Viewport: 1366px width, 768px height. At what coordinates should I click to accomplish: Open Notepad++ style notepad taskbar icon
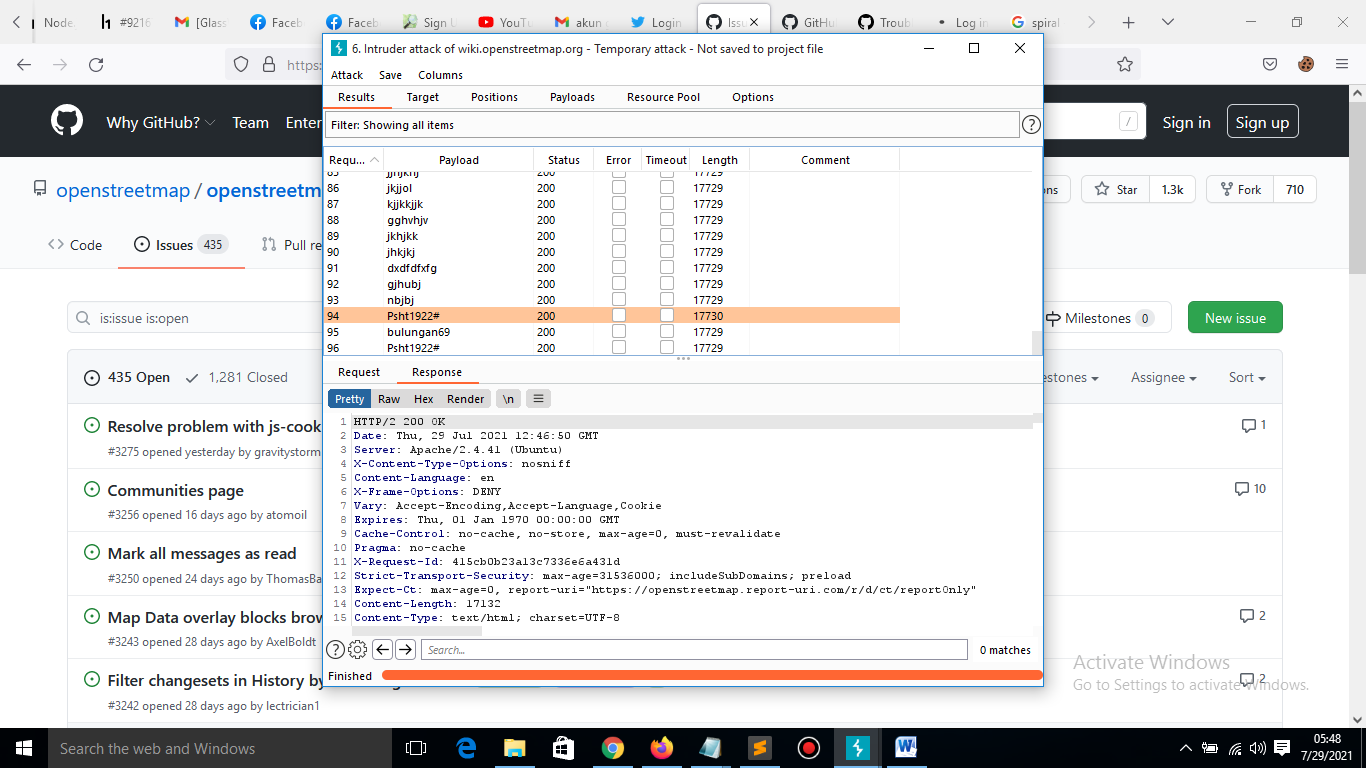tap(711, 748)
